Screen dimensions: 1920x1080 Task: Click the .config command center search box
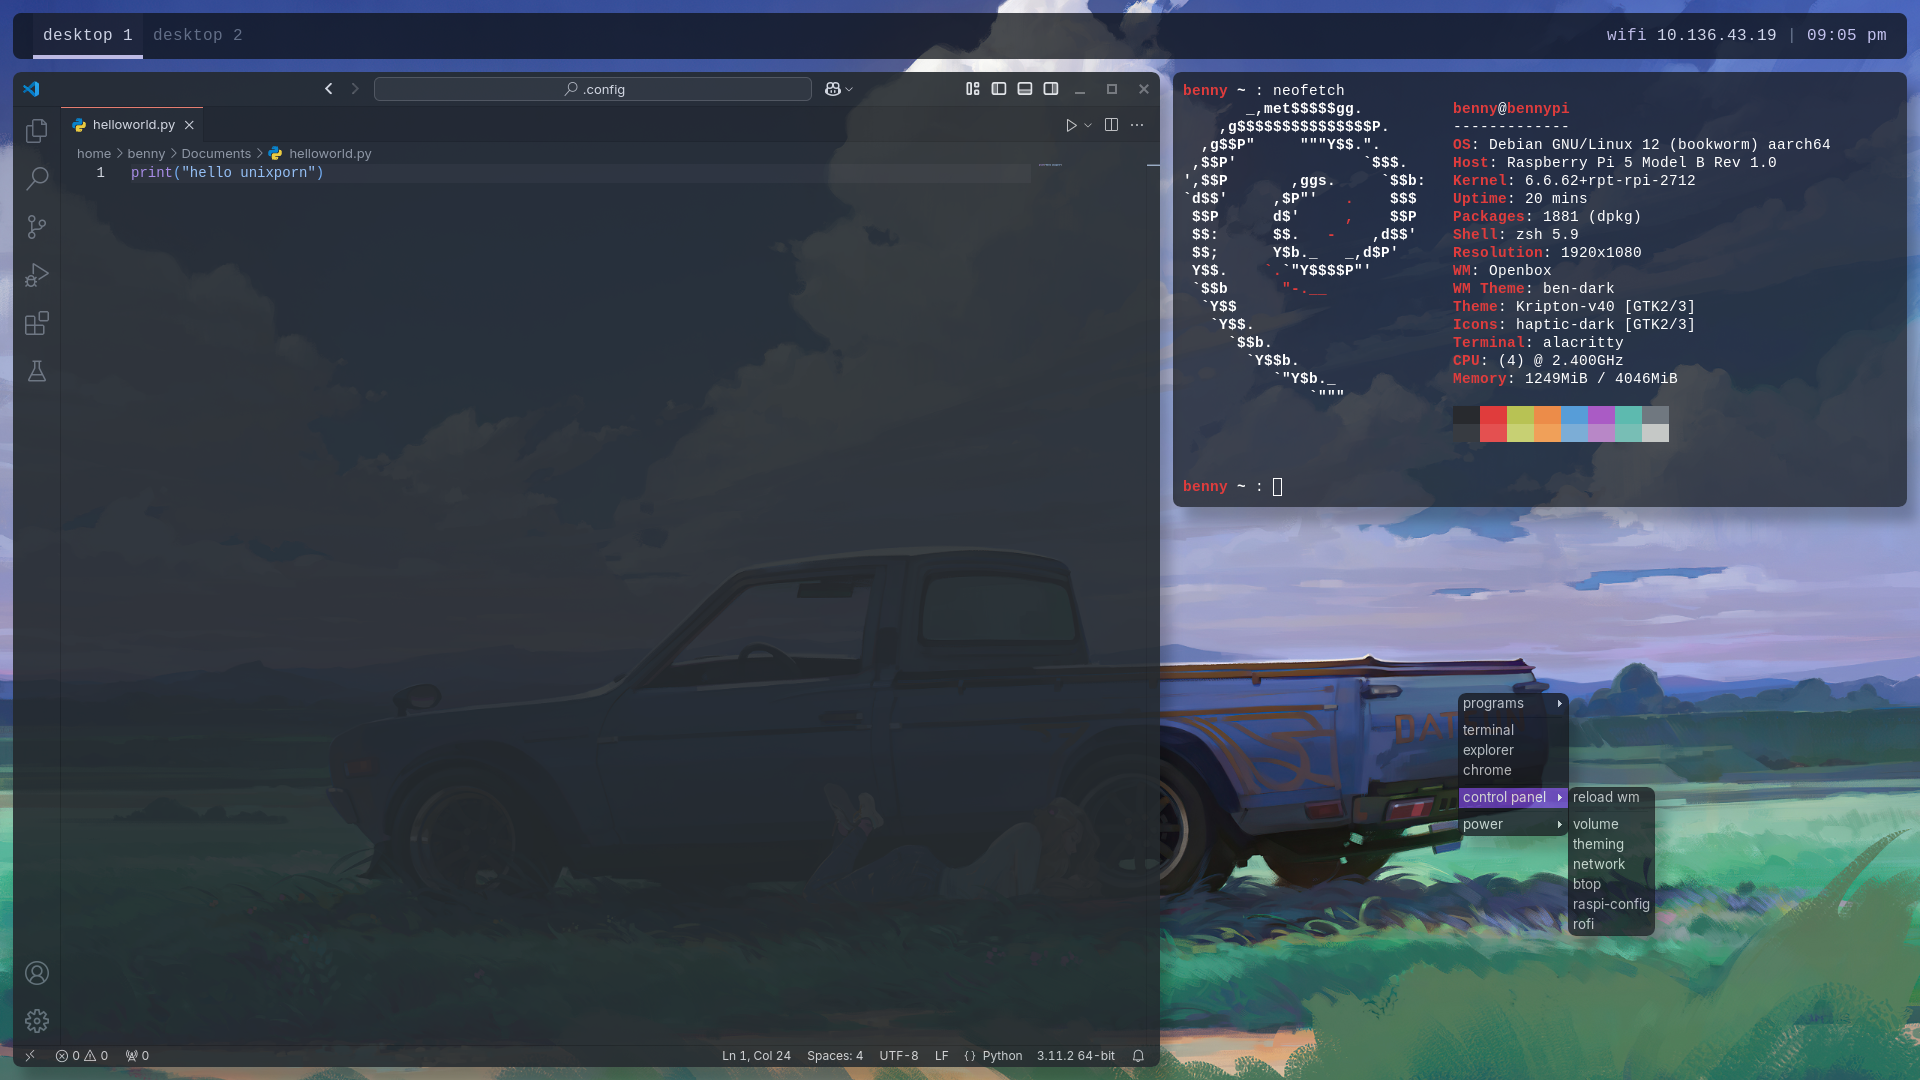pos(593,89)
